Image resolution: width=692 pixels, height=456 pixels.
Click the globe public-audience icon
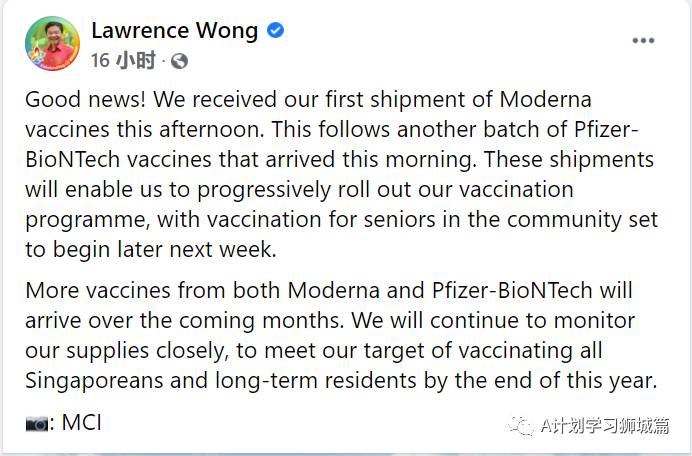coord(179,61)
